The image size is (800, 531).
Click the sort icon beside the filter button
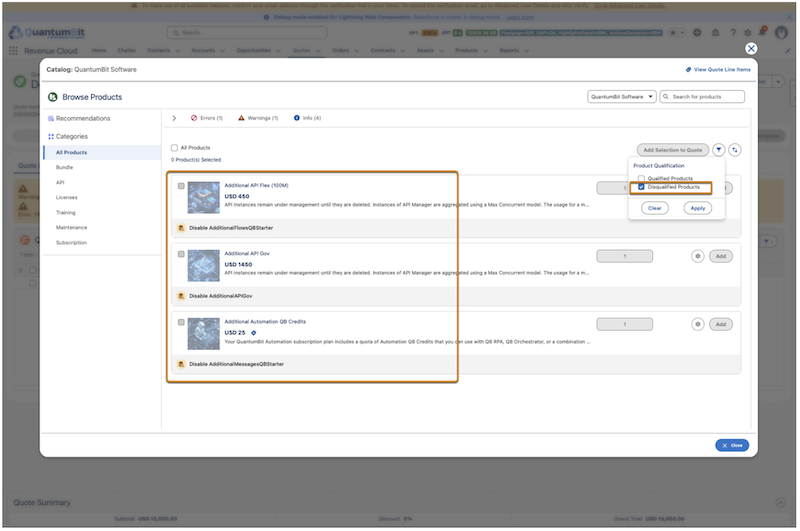coord(735,150)
